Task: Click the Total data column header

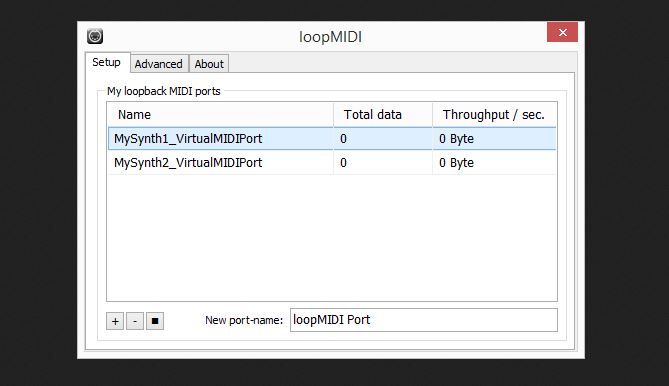Action: coord(383,114)
